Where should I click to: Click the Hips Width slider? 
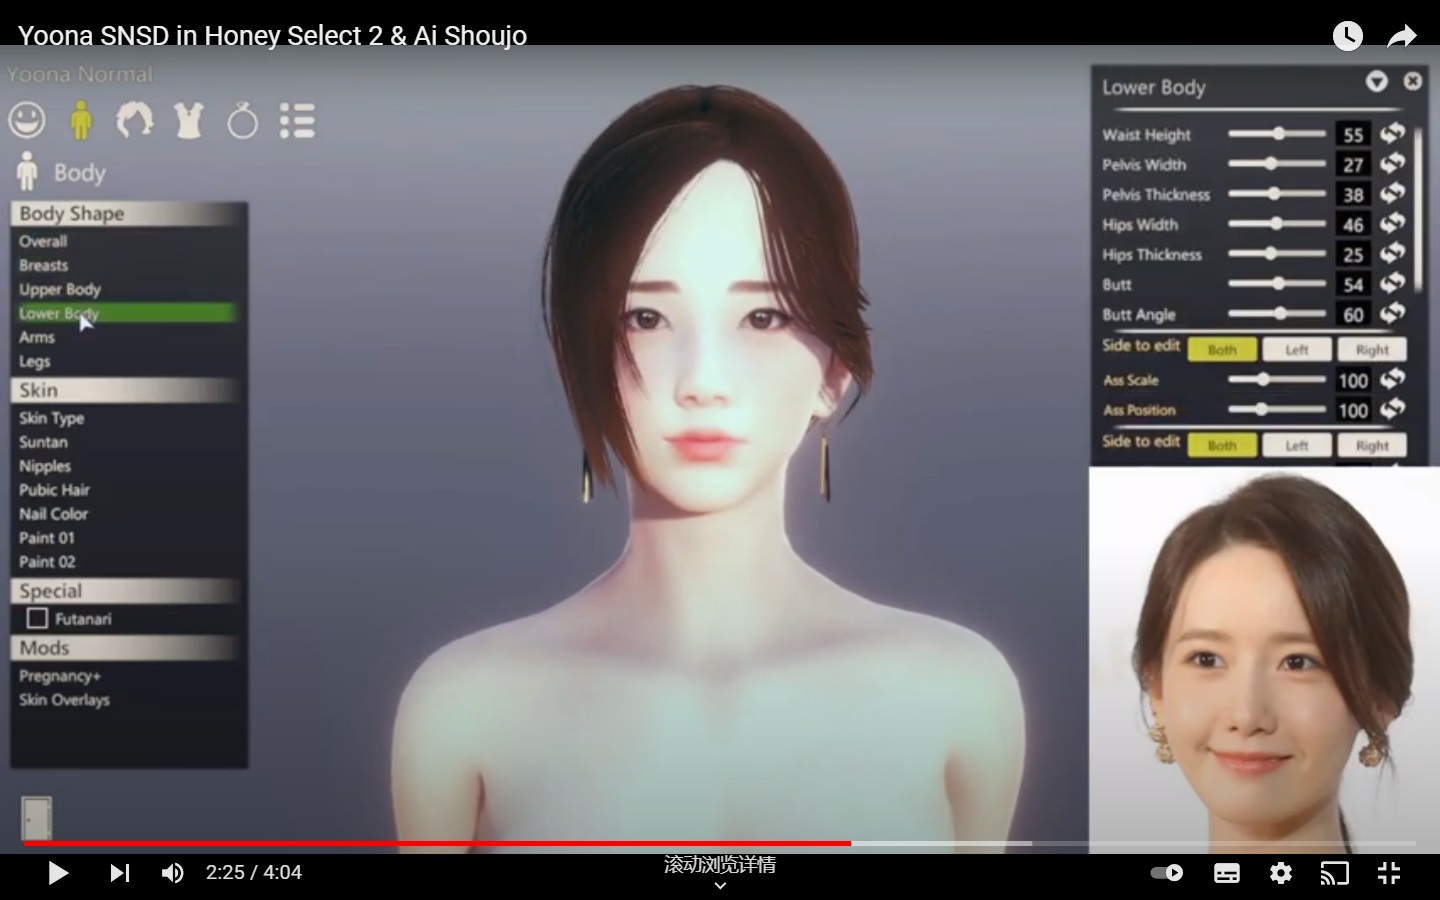tap(1277, 223)
